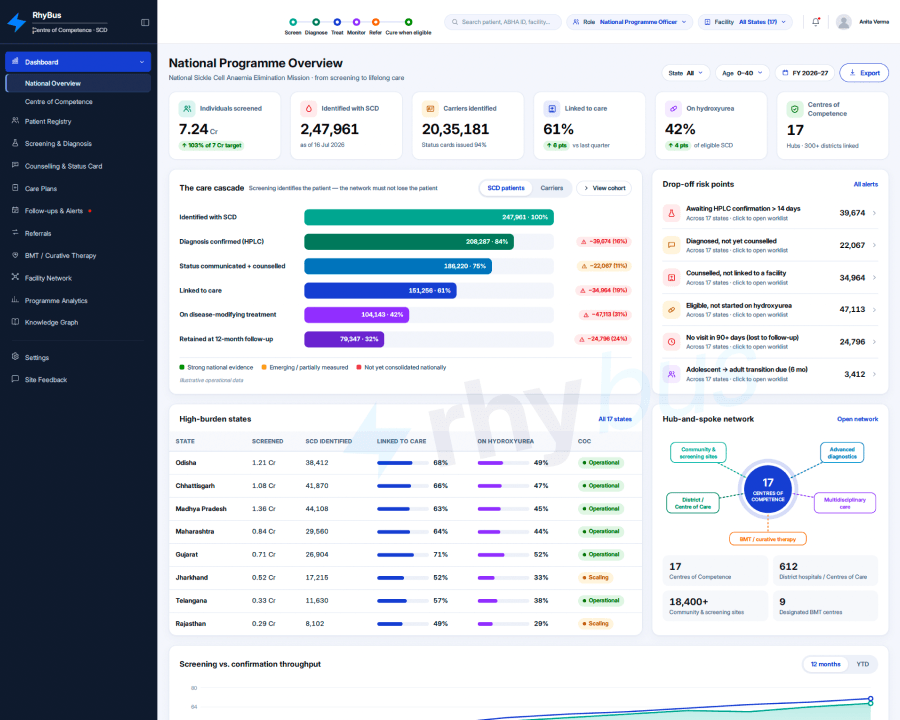Click the On hydroxyurea pill icon
Image resolution: width=900 pixels, height=720 pixels.
pyautogui.click(x=673, y=109)
